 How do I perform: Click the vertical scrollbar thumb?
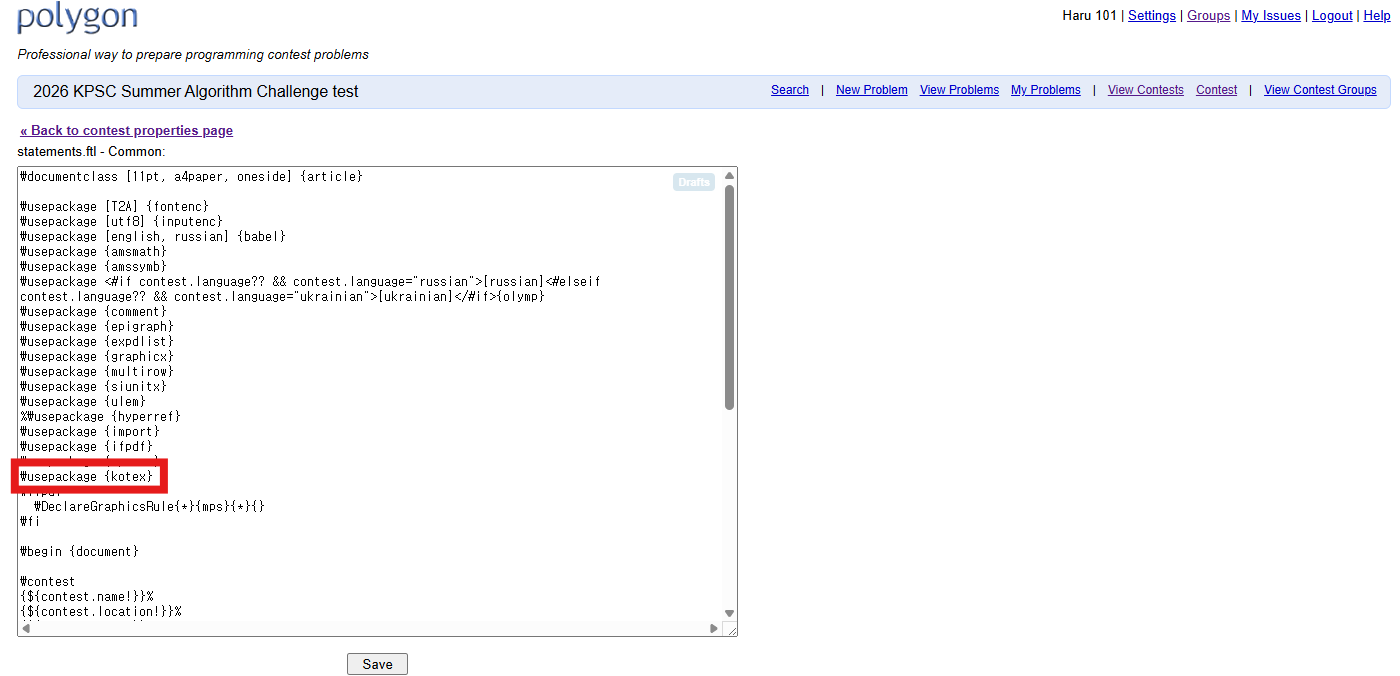(729, 297)
